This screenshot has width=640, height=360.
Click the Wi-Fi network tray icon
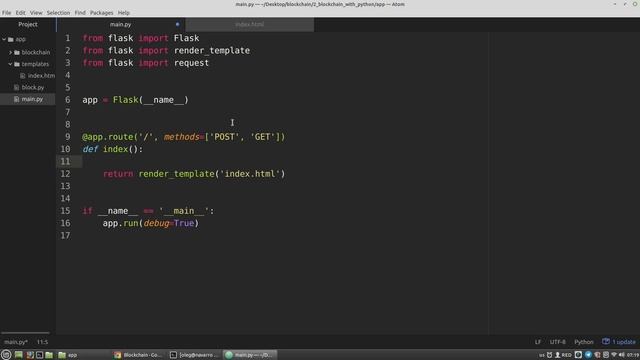click(x=614, y=355)
